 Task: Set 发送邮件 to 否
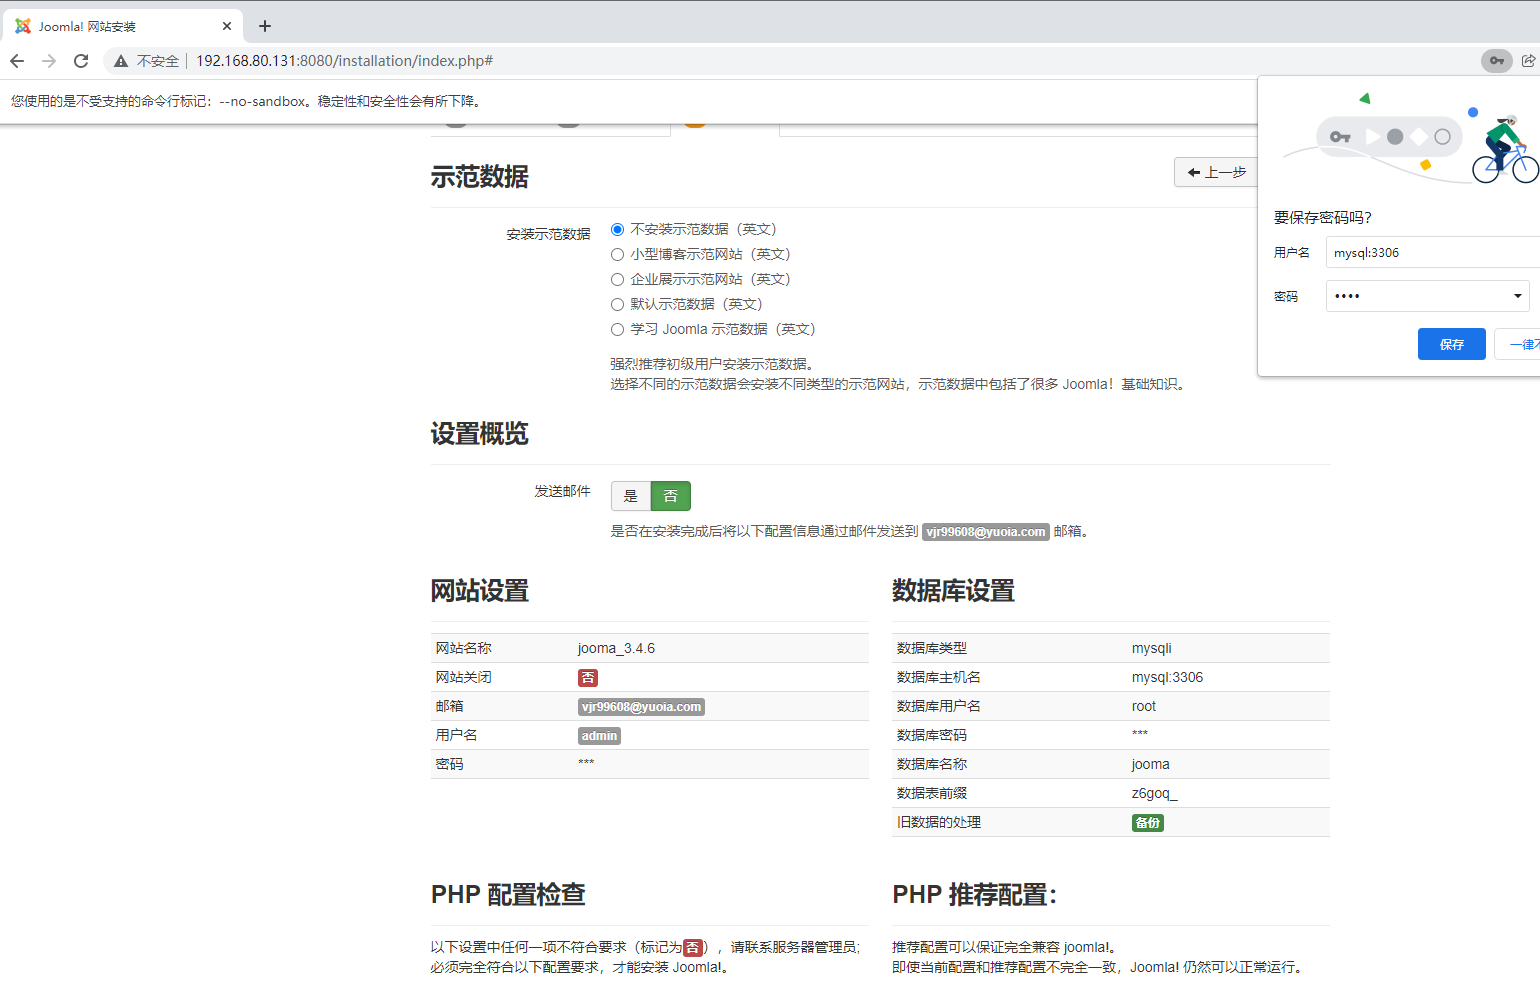click(671, 496)
